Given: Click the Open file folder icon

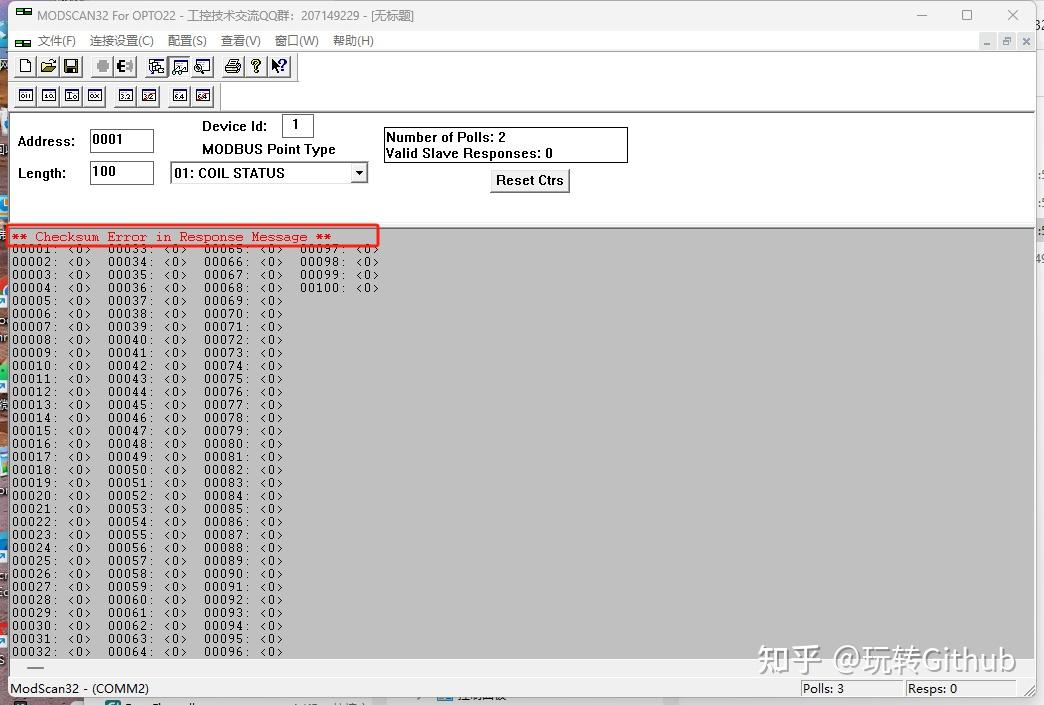Looking at the screenshot, I should (47, 66).
